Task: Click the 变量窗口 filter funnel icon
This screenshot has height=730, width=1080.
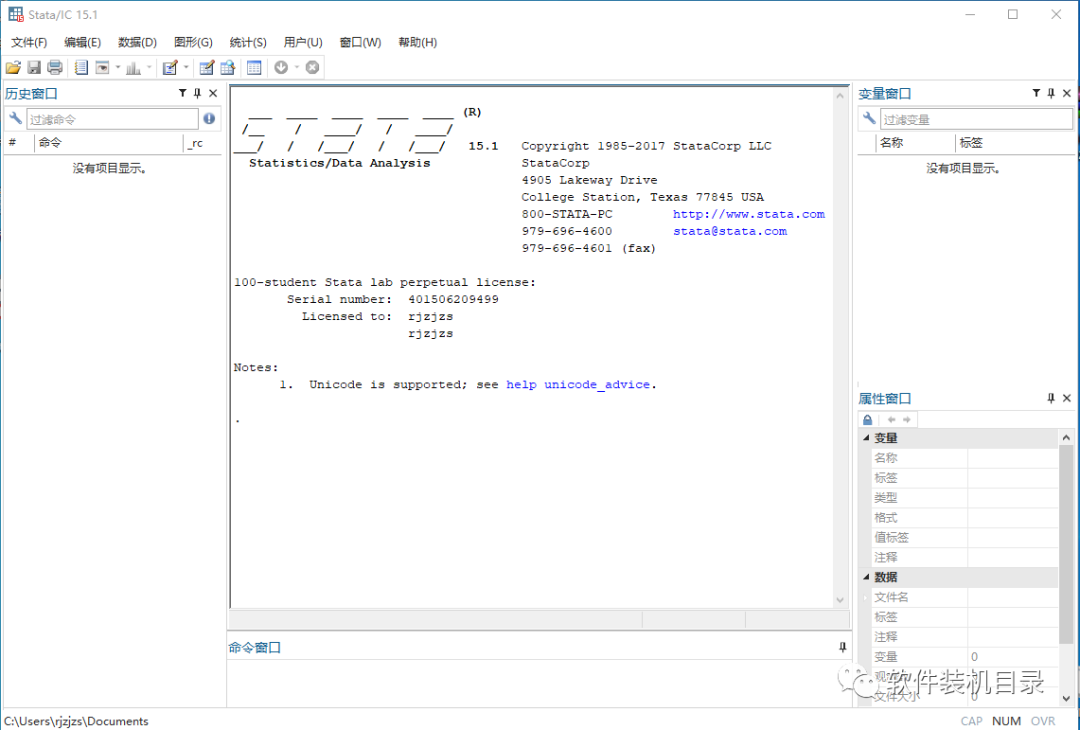Action: tap(1036, 93)
